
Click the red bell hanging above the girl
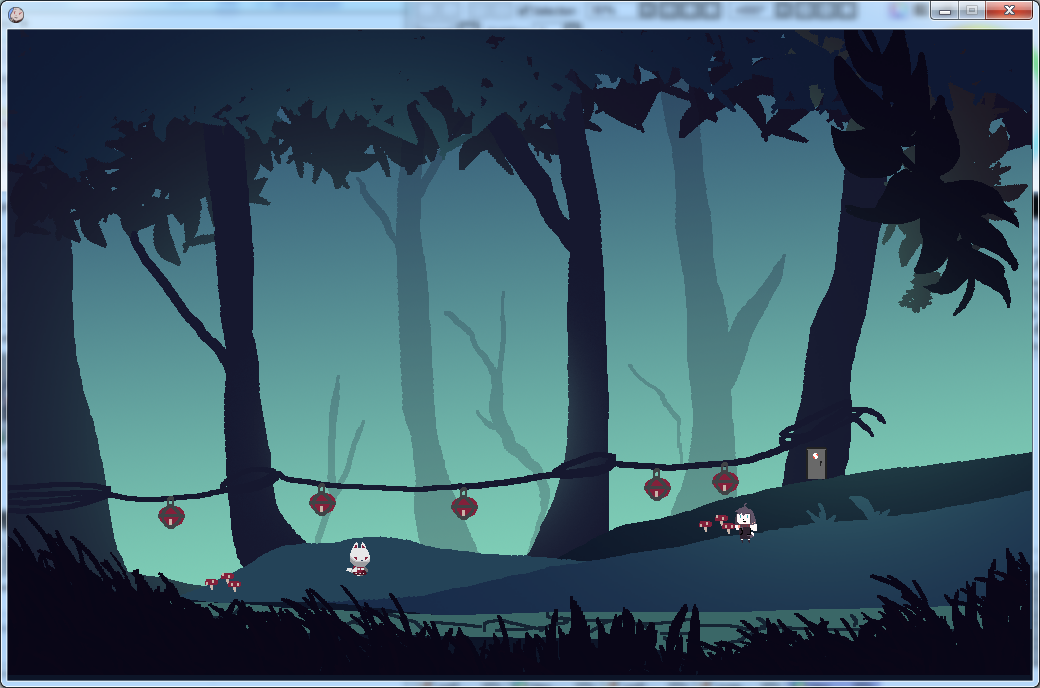[725, 479]
